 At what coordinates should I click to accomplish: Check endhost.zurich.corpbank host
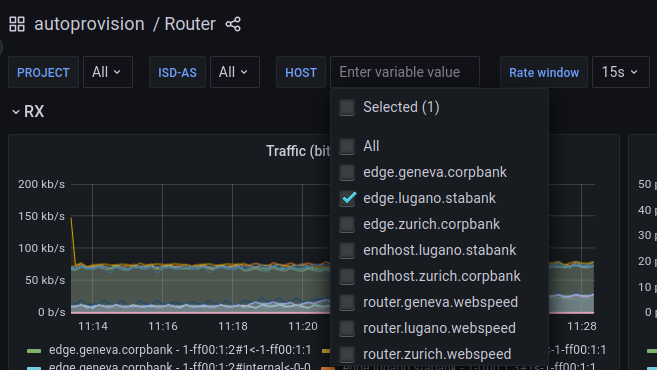point(347,276)
